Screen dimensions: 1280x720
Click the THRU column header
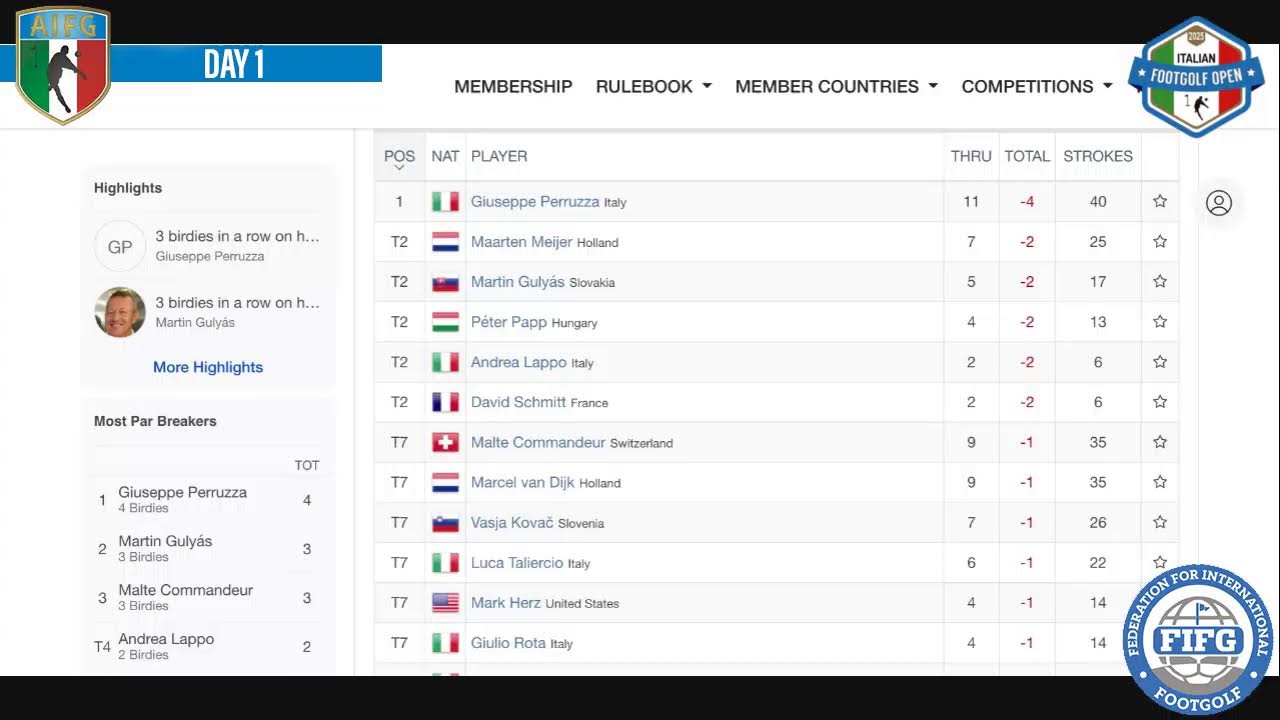click(x=971, y=156)
